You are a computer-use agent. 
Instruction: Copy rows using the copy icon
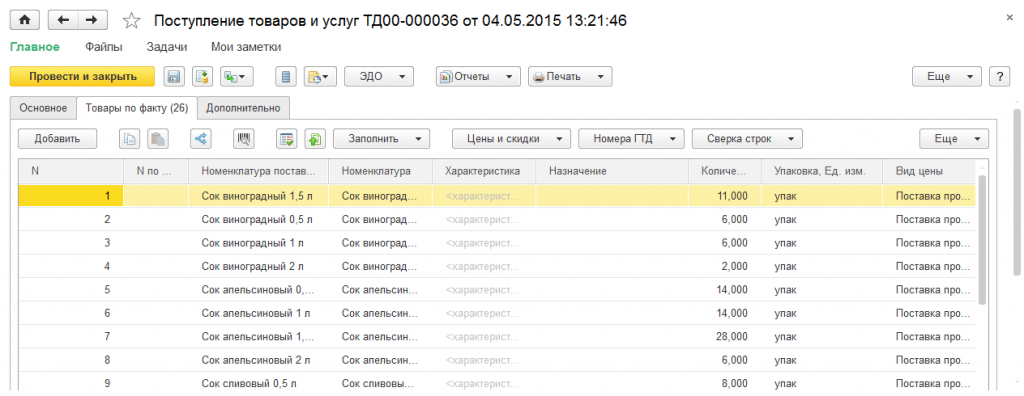(129, 139)
